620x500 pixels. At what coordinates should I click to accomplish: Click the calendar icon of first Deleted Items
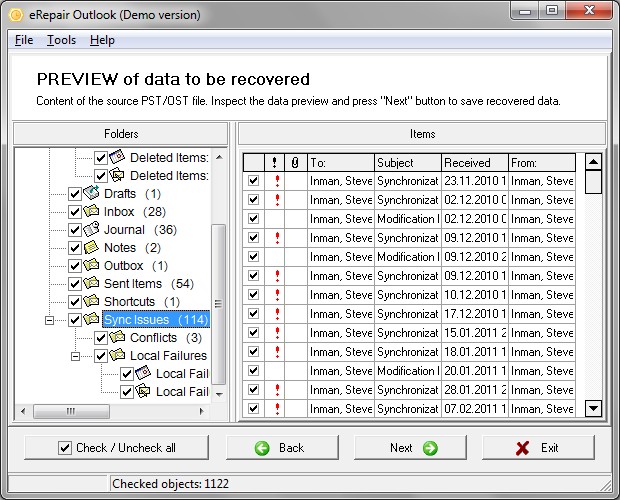coord(117,157)
